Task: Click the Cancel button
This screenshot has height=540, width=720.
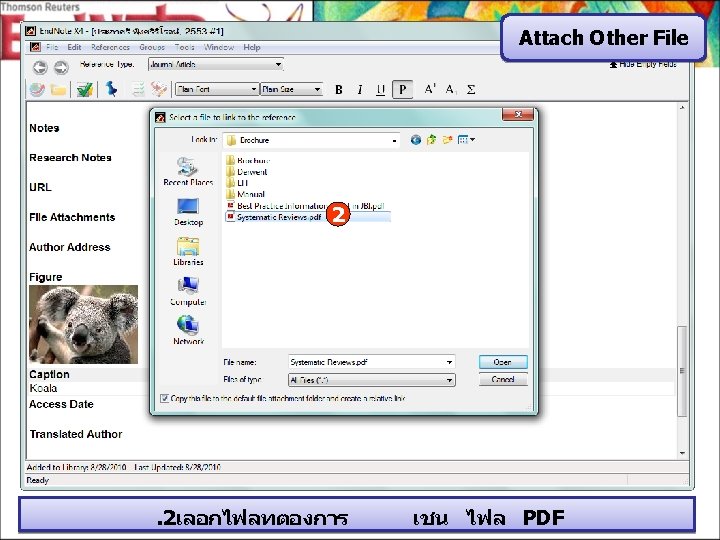Action: point(503,379)
